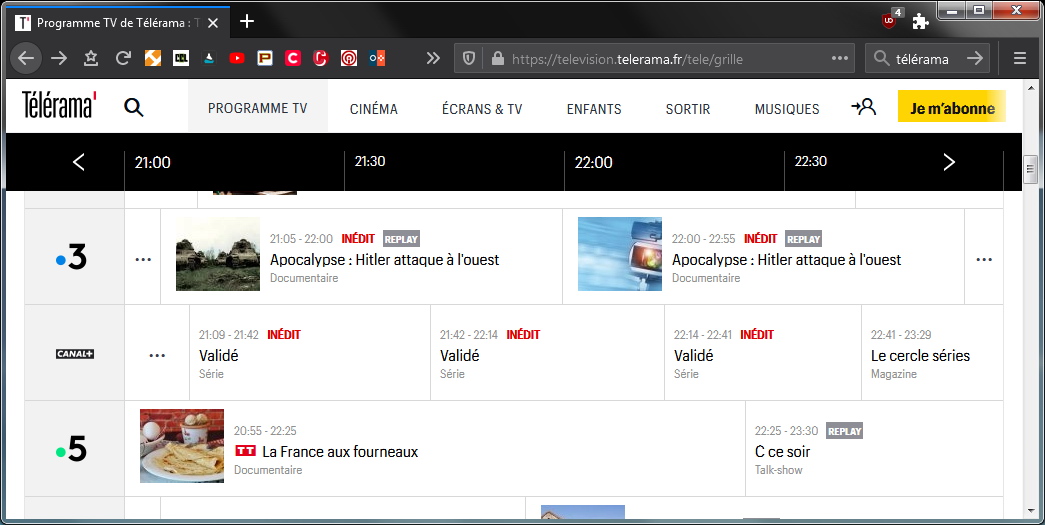Open PROGRAMME TV menu item
The width and height of the screenshot is (1045, 525).
coord(257,108)
